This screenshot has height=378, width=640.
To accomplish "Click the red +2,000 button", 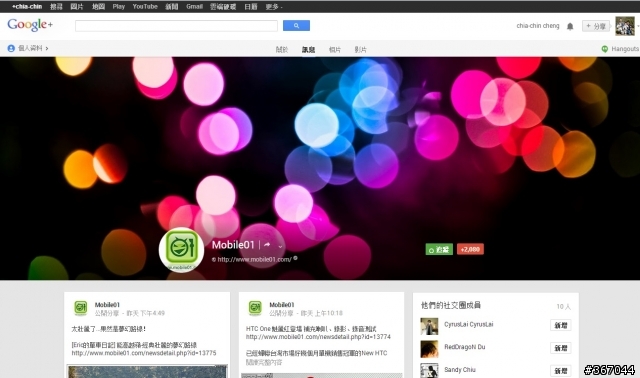I will pos(470,249).
